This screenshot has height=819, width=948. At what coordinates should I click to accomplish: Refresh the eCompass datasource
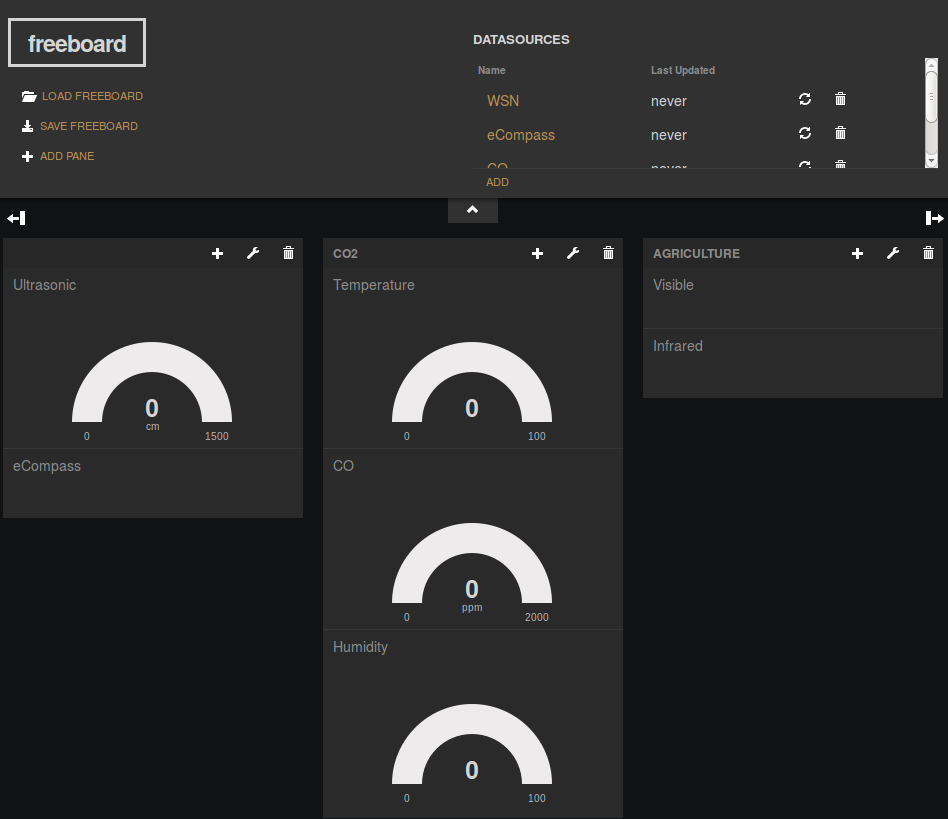pyautogui.click(x=804, y=133)
